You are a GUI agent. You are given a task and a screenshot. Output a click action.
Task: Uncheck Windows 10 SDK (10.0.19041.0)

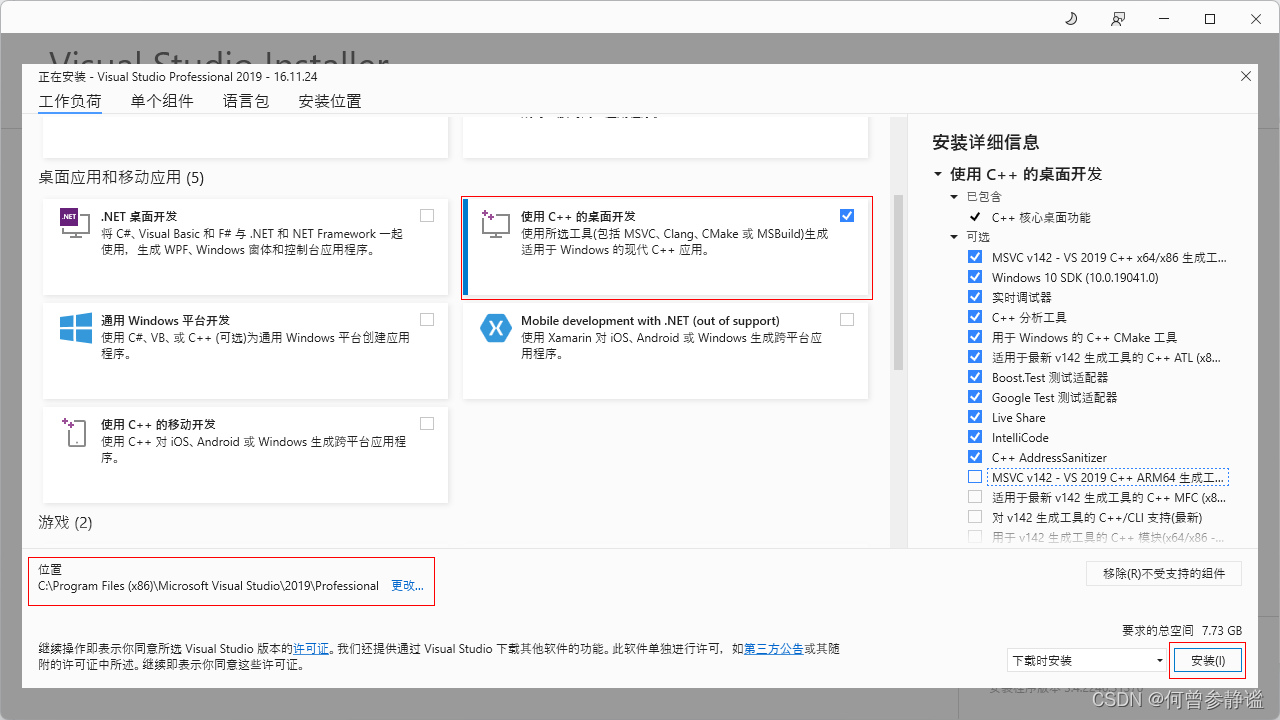pos(975,277)
